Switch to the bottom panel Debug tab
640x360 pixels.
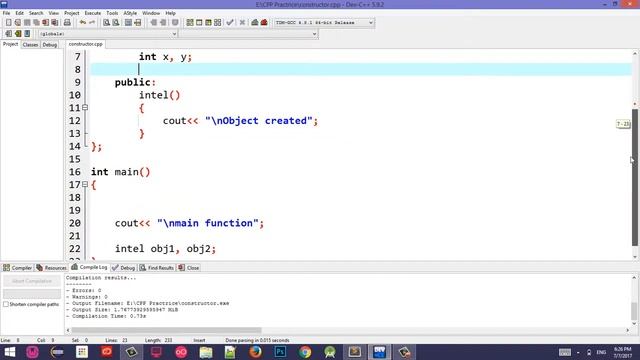coord(124,268)
